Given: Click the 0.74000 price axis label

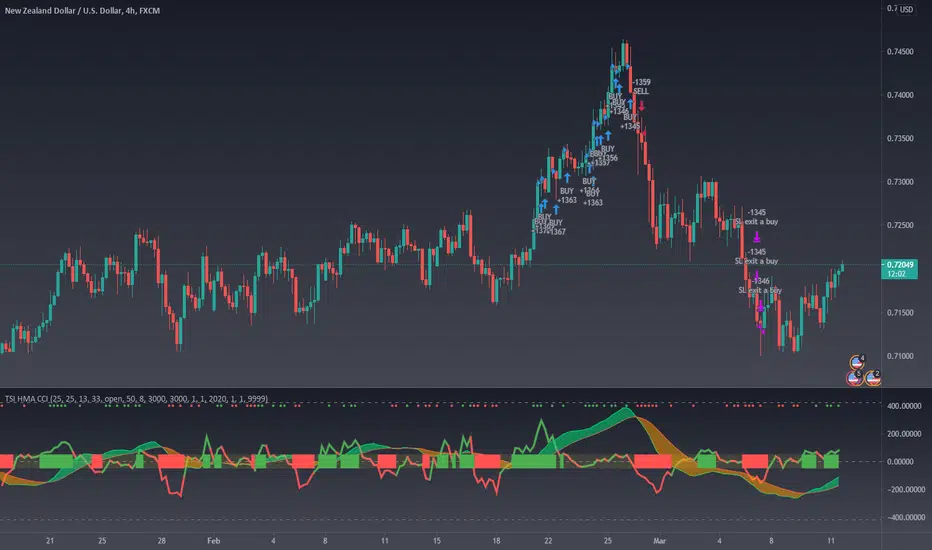Looking at the screenshot, I should click(900, 95).
